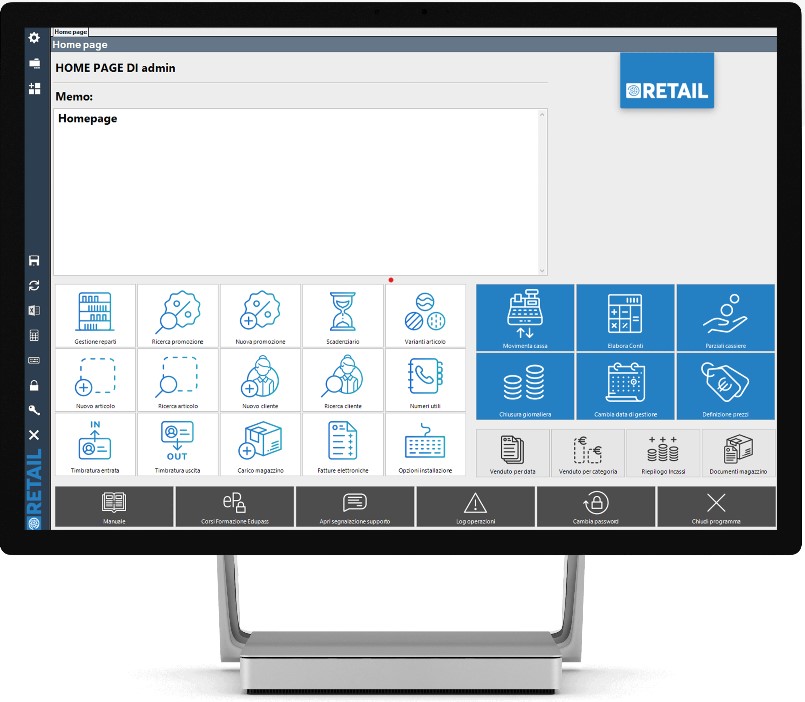This screenshot has width=805, height=702.
Task: Open the Venduto per categoria report
Action: (588, 453)
